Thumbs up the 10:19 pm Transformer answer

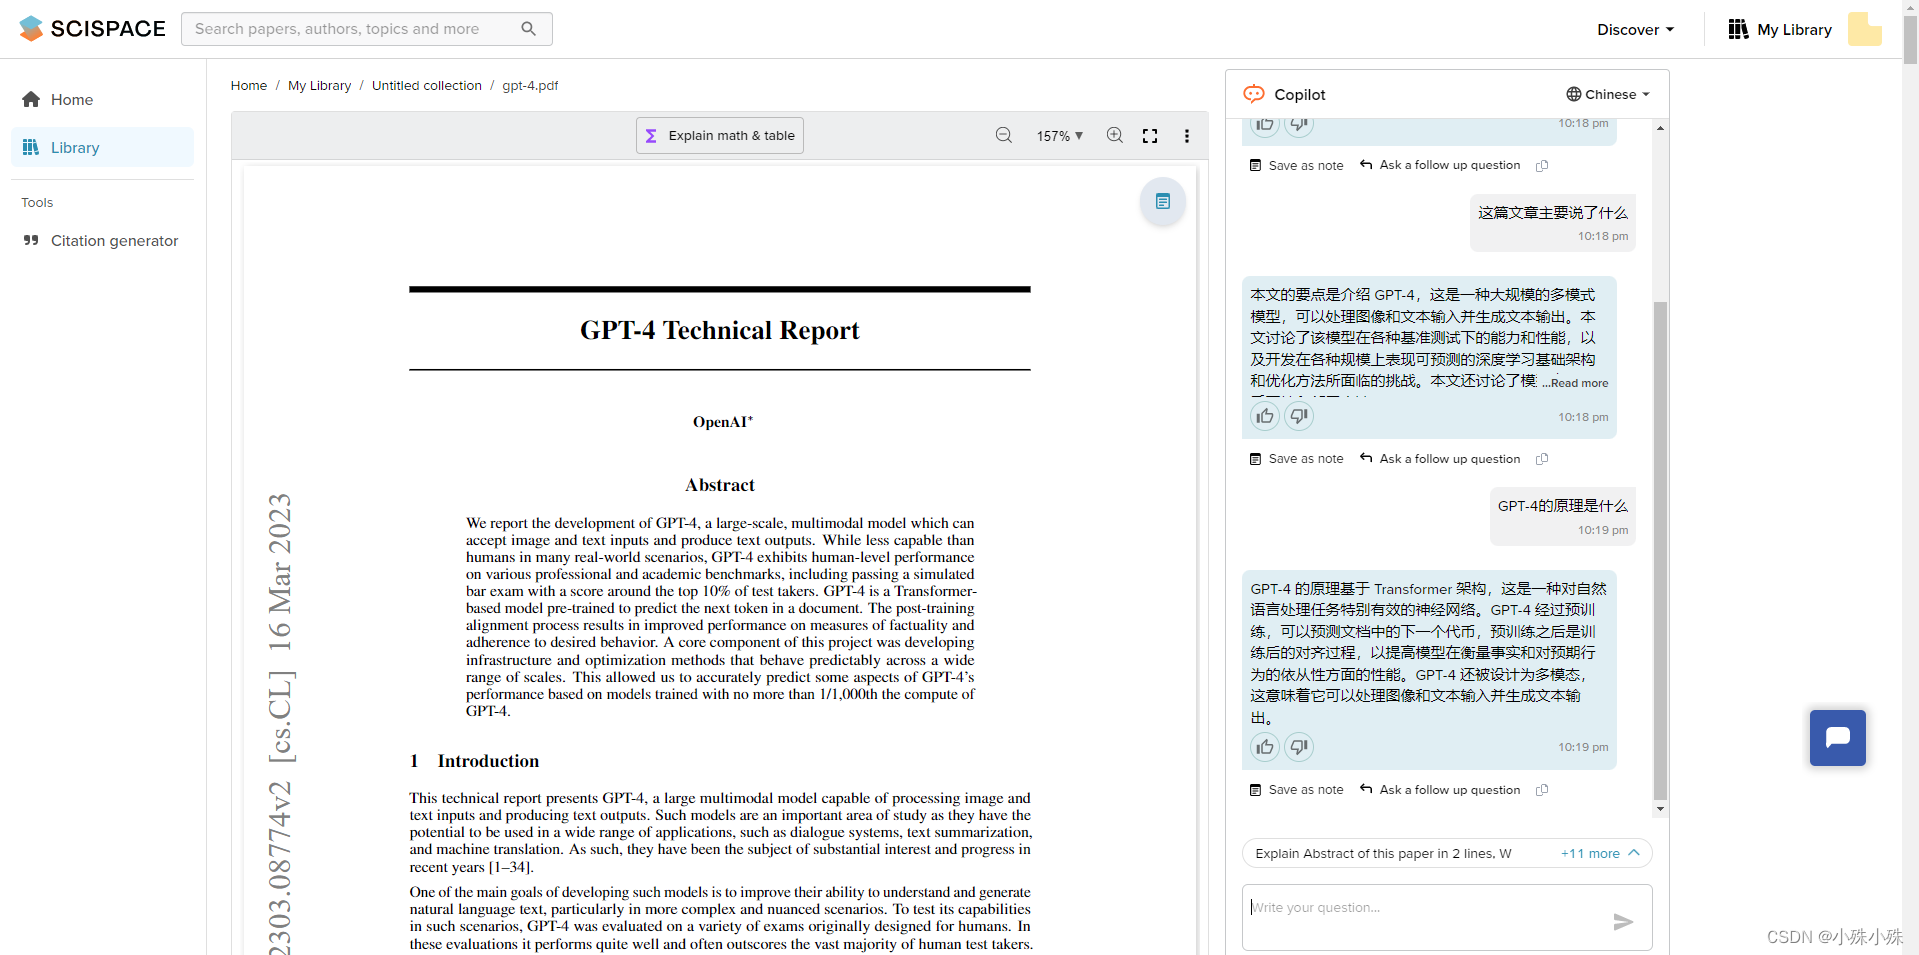click(x=1265, y=746)
